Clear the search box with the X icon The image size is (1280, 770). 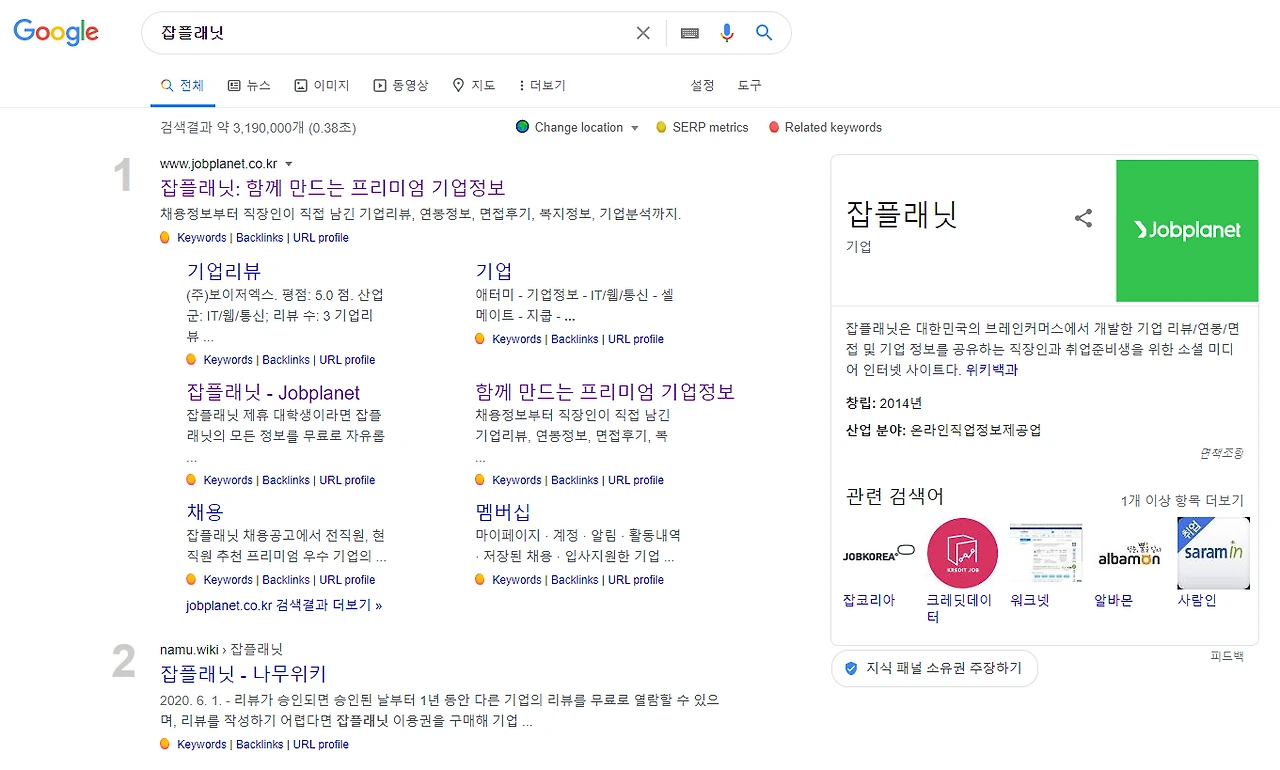(643, 33)
